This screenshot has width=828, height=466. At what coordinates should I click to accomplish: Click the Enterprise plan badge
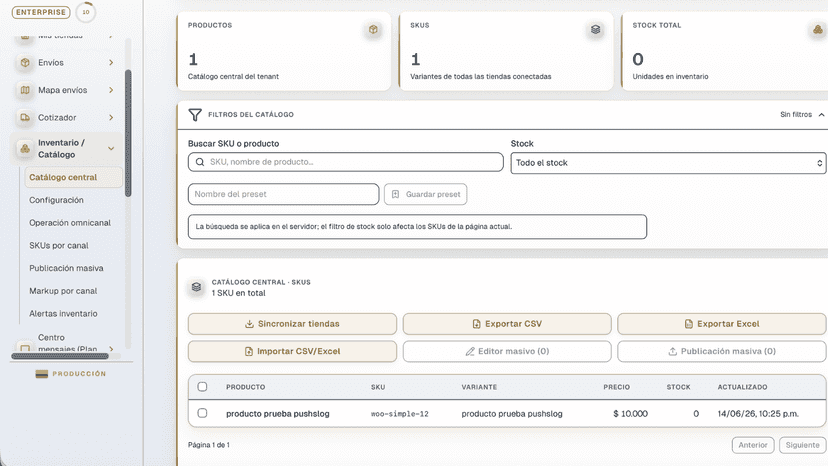coord(41,12)
